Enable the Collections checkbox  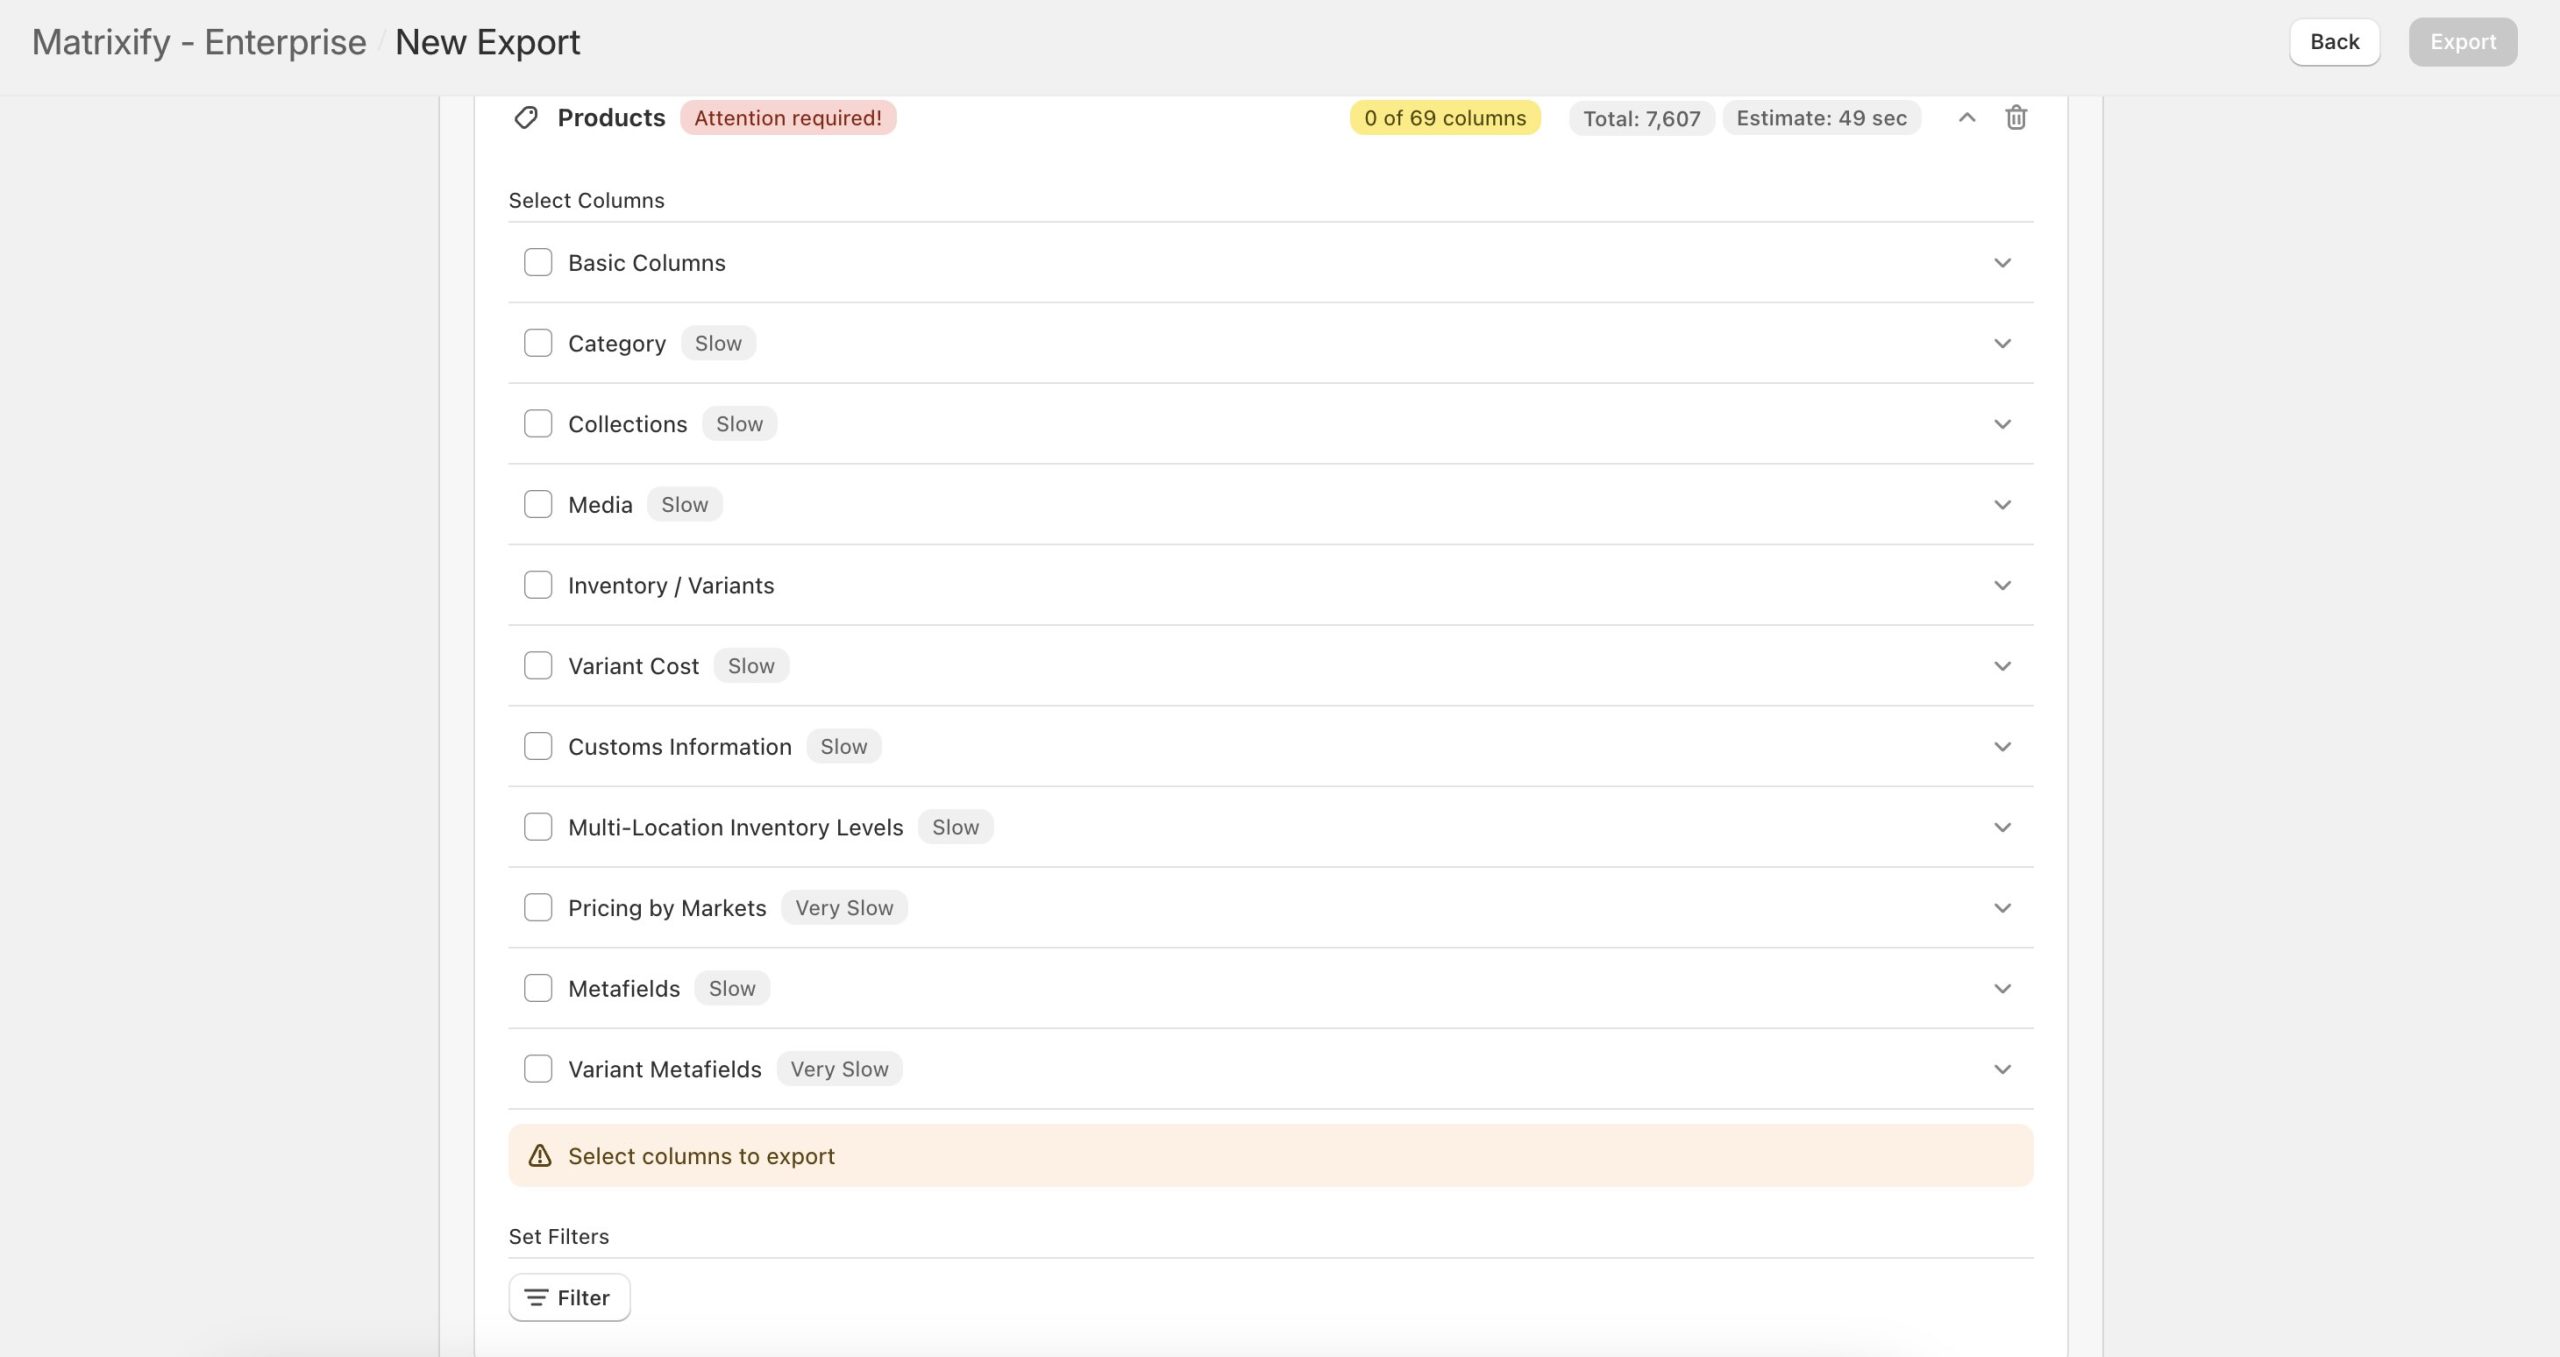pyautogui.click(x=538, y=424)
